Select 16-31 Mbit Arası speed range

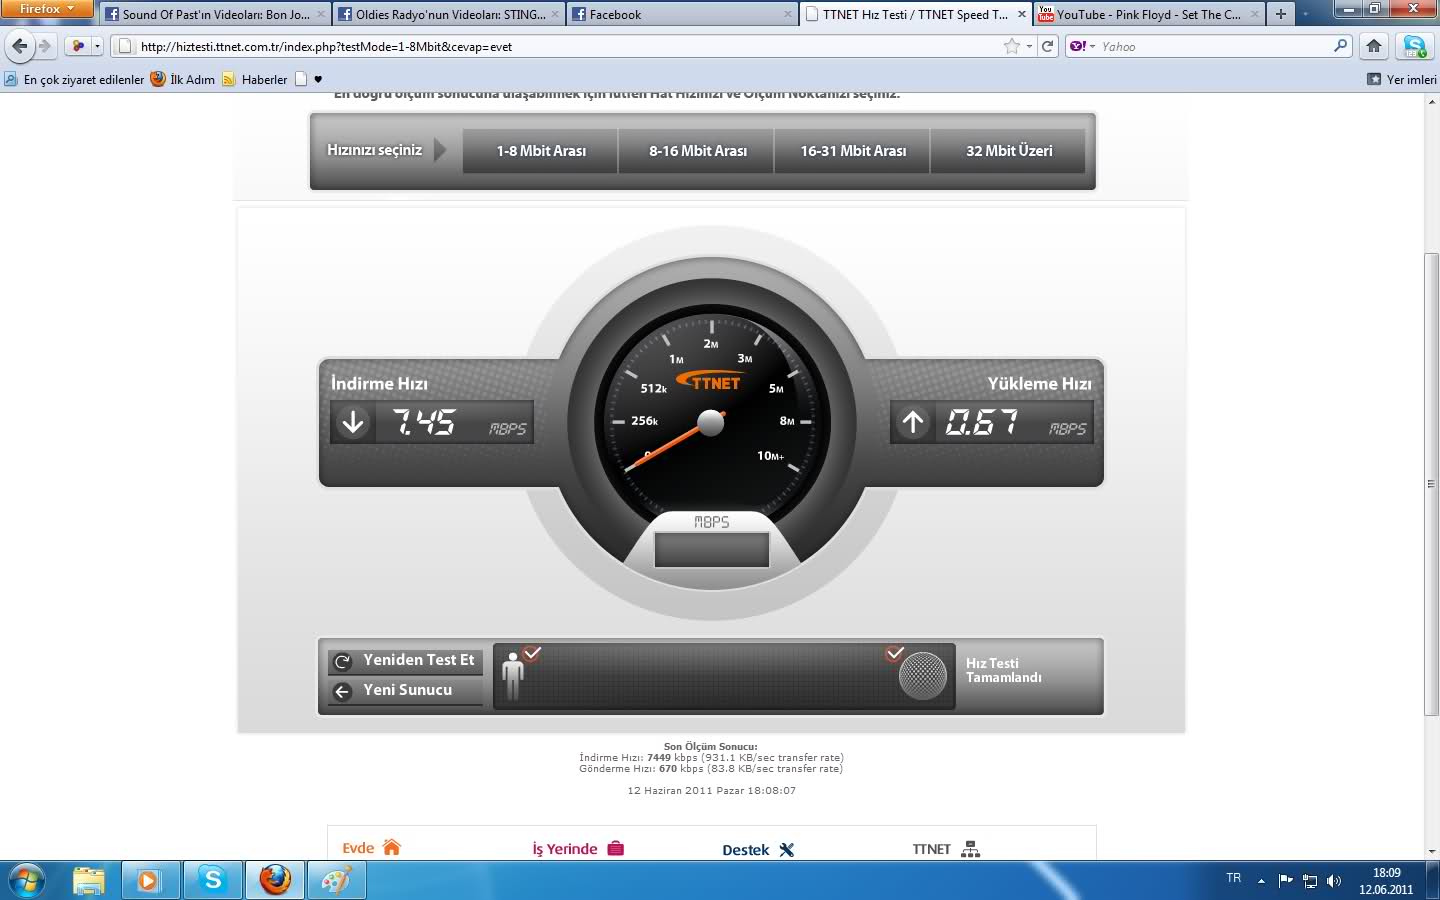pyautogui.click(x=853, y=151)
